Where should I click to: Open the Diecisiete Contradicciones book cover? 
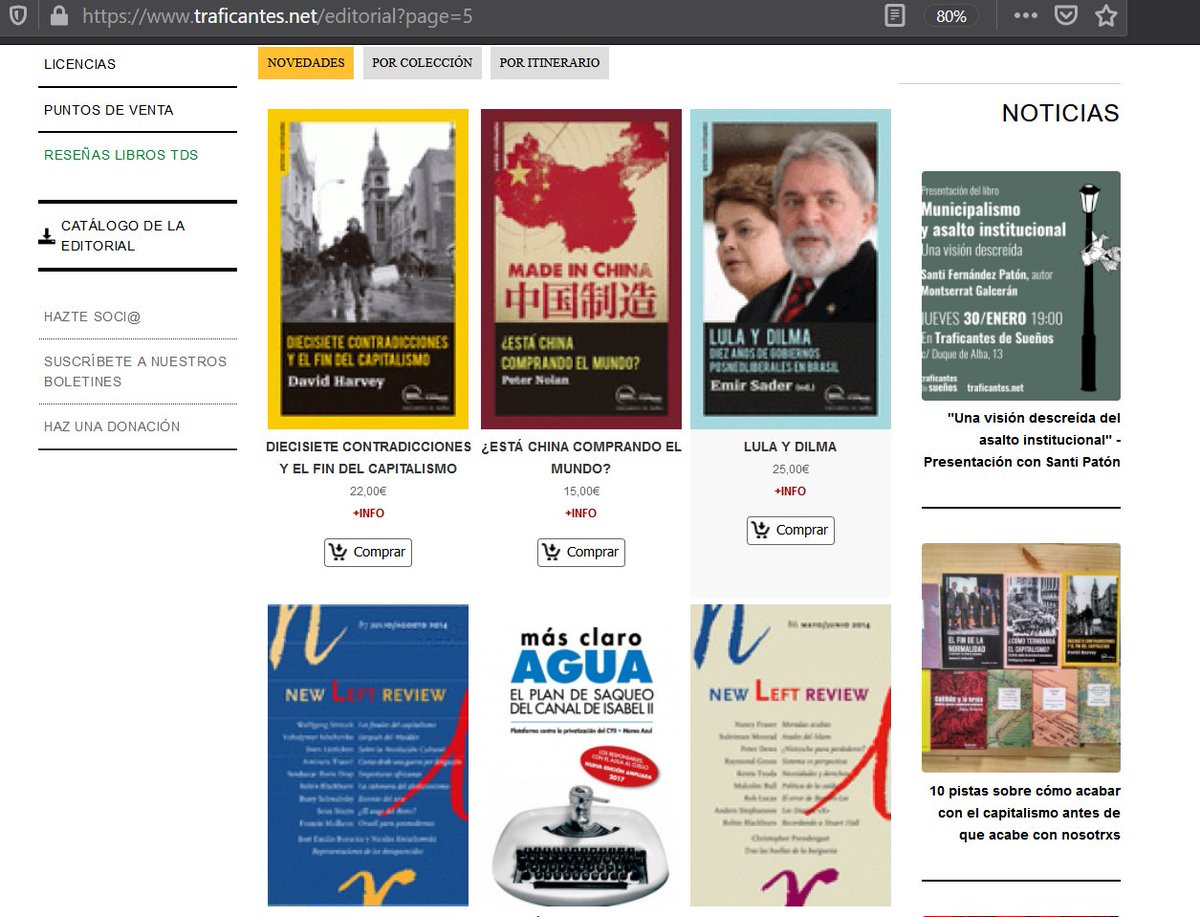point(368,269)
